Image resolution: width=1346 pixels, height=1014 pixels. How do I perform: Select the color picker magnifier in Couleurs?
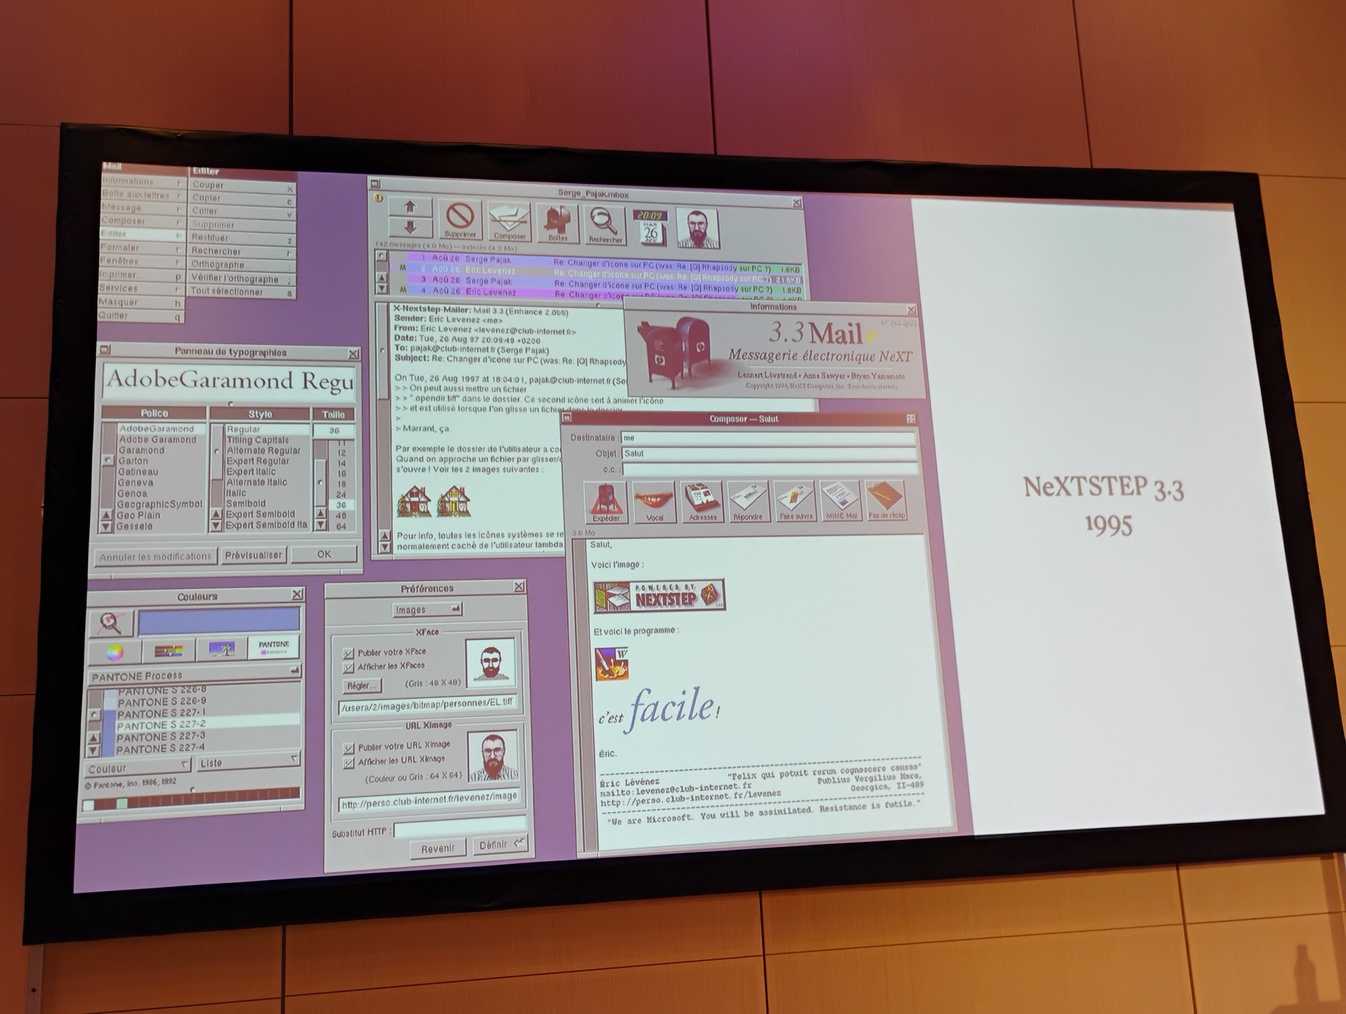[110, 623]
